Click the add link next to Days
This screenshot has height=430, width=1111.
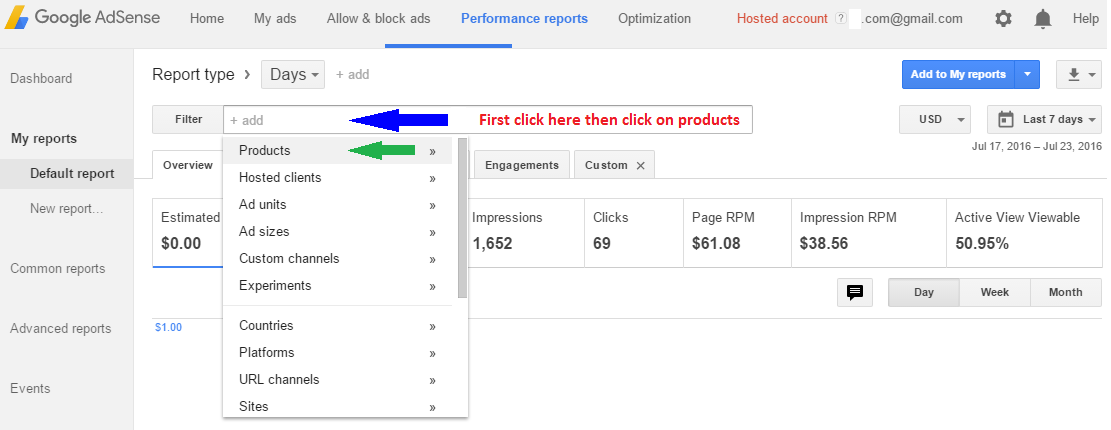352,74
